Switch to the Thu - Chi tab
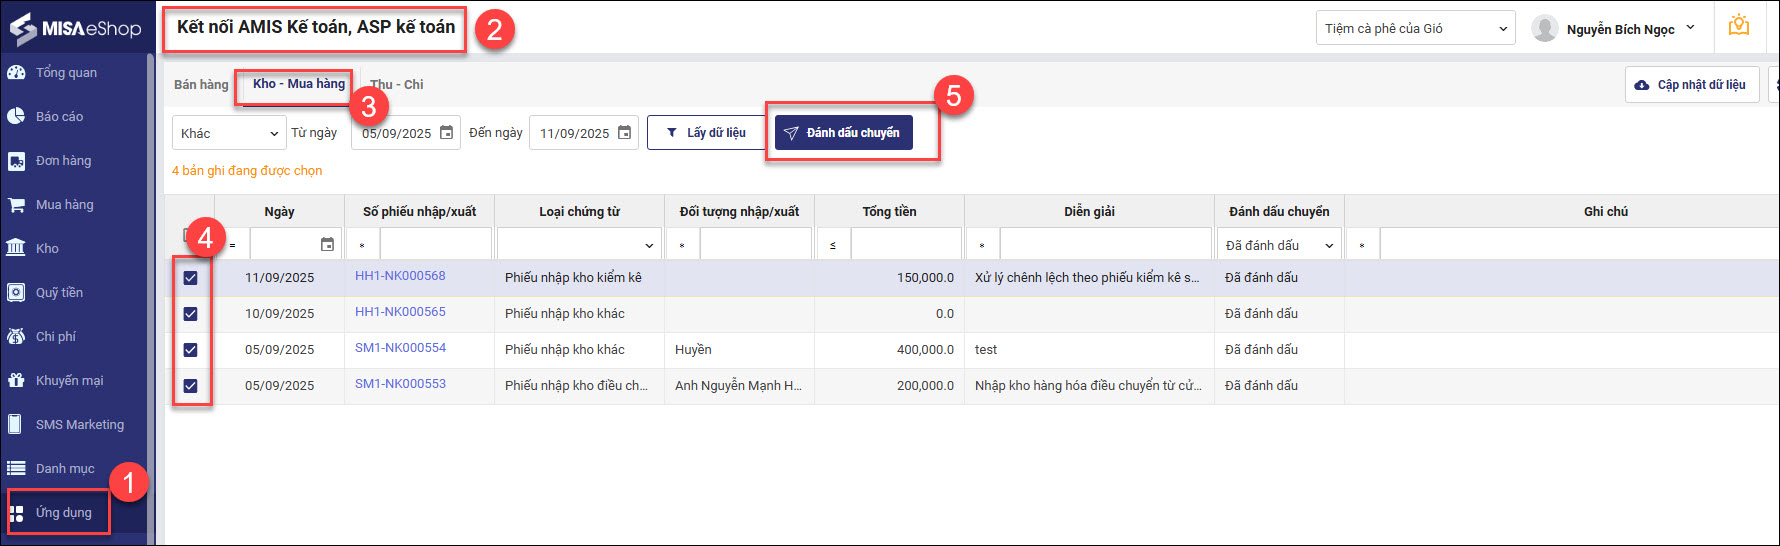Image resolution: width=1780 pixels, height=546 pixels. point(398,85)
